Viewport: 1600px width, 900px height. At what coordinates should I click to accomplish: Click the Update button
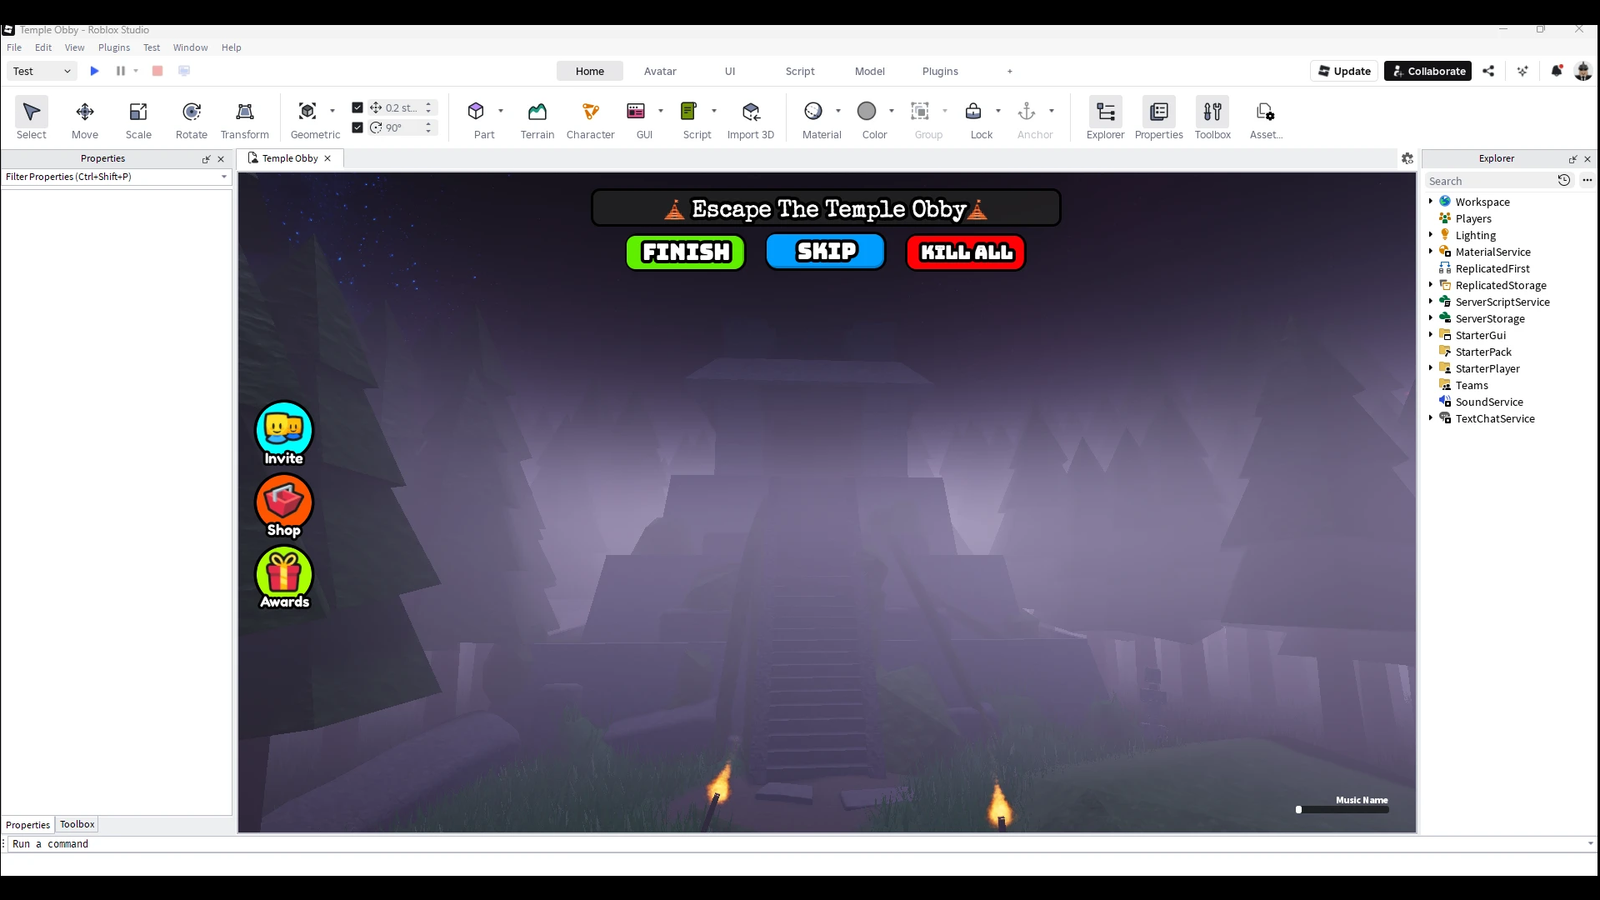click(1343, 71)
